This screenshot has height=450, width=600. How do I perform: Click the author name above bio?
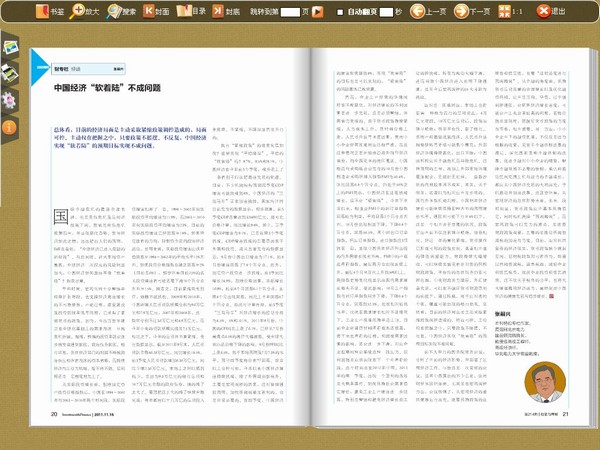tap(502, 314)
